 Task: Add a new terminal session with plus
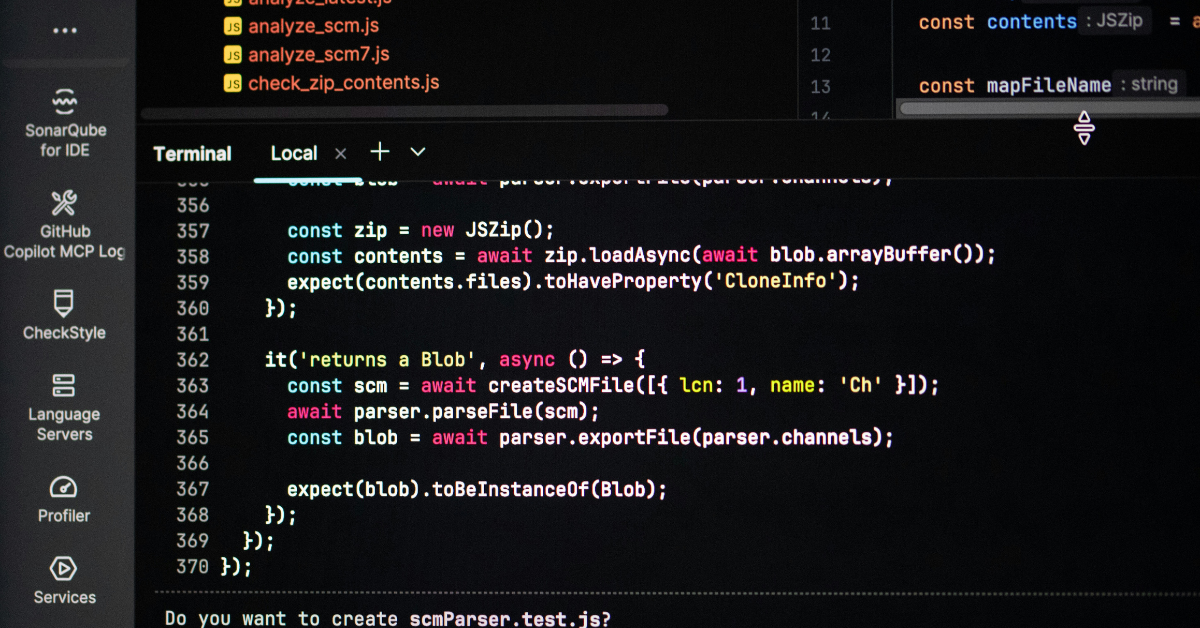pos(380,152)
